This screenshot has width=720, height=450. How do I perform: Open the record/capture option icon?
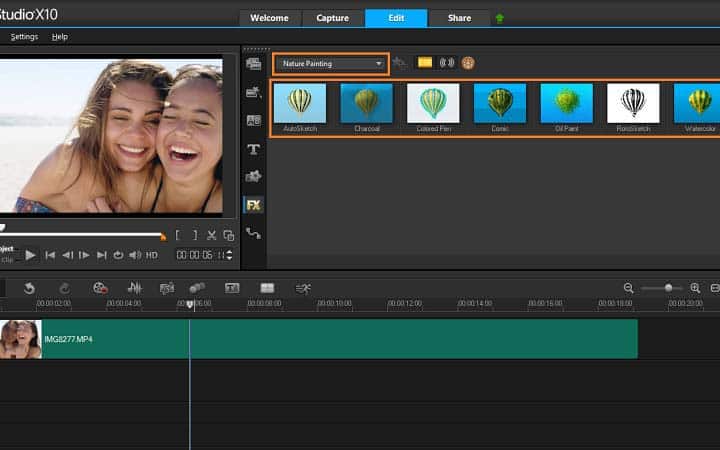[100, 288]
